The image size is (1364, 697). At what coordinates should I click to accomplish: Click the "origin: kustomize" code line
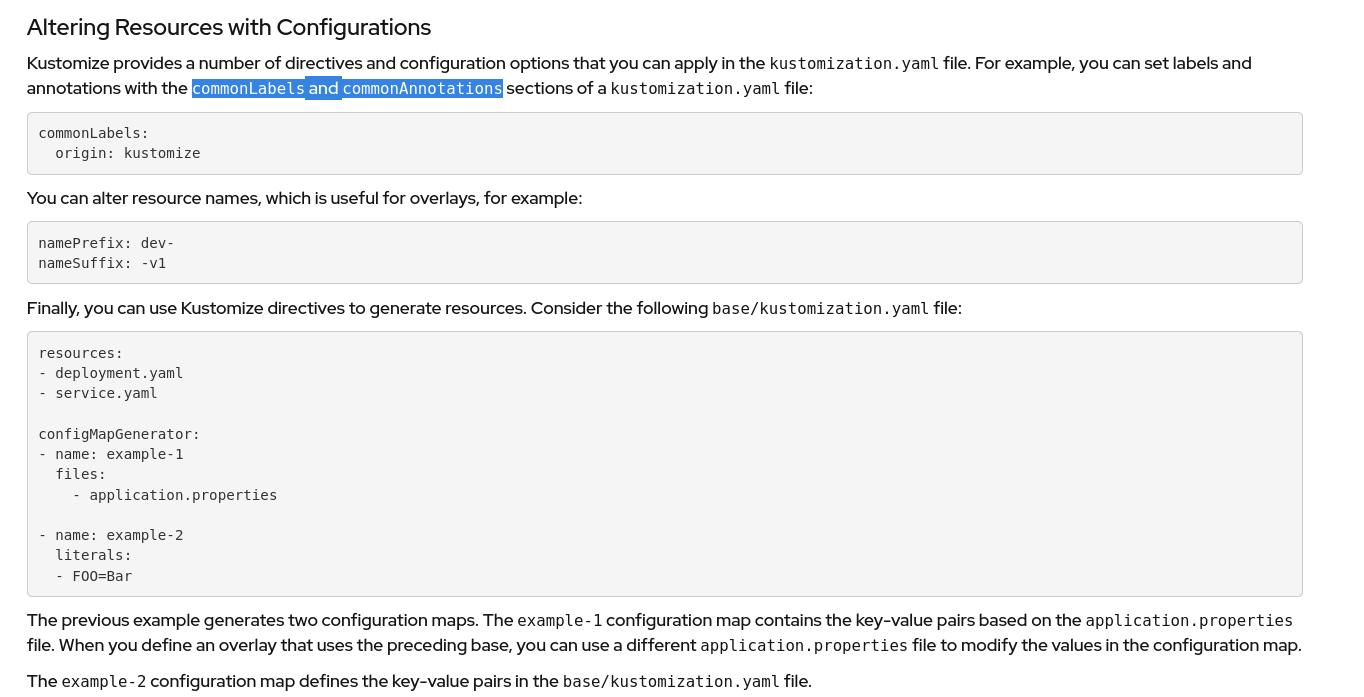click(x=127, y=153)
